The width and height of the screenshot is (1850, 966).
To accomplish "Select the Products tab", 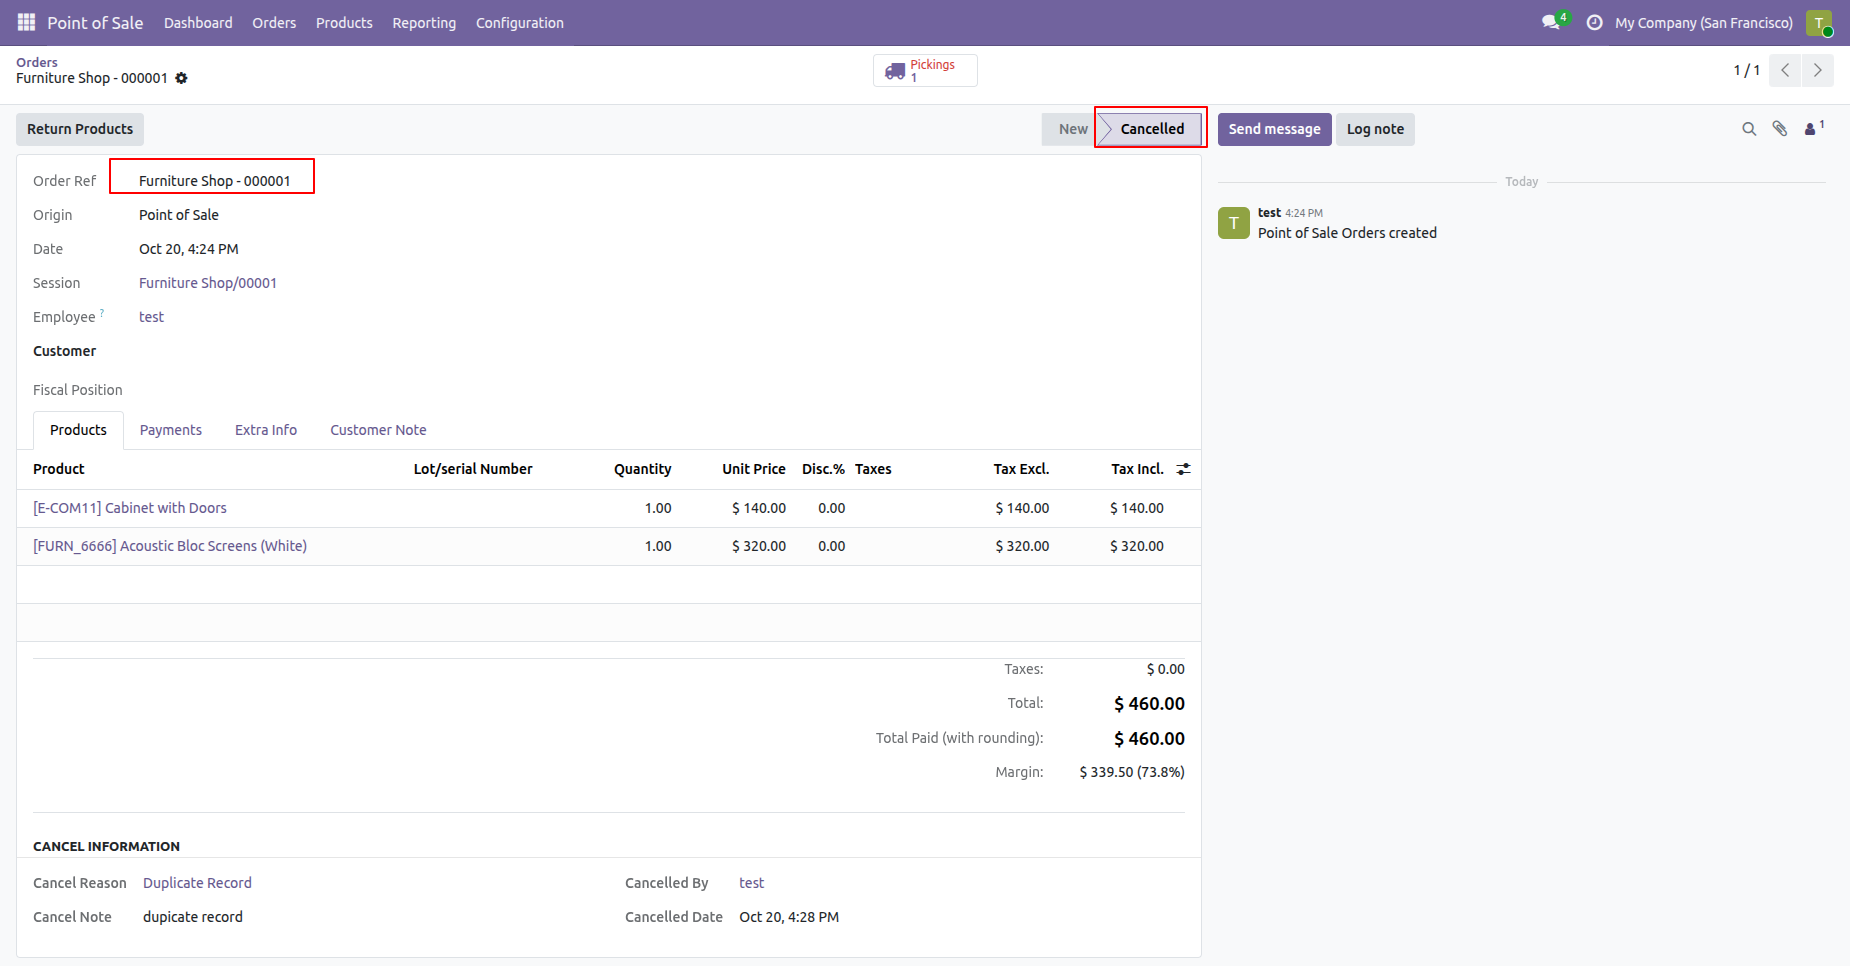I will [x=78, y=430].
